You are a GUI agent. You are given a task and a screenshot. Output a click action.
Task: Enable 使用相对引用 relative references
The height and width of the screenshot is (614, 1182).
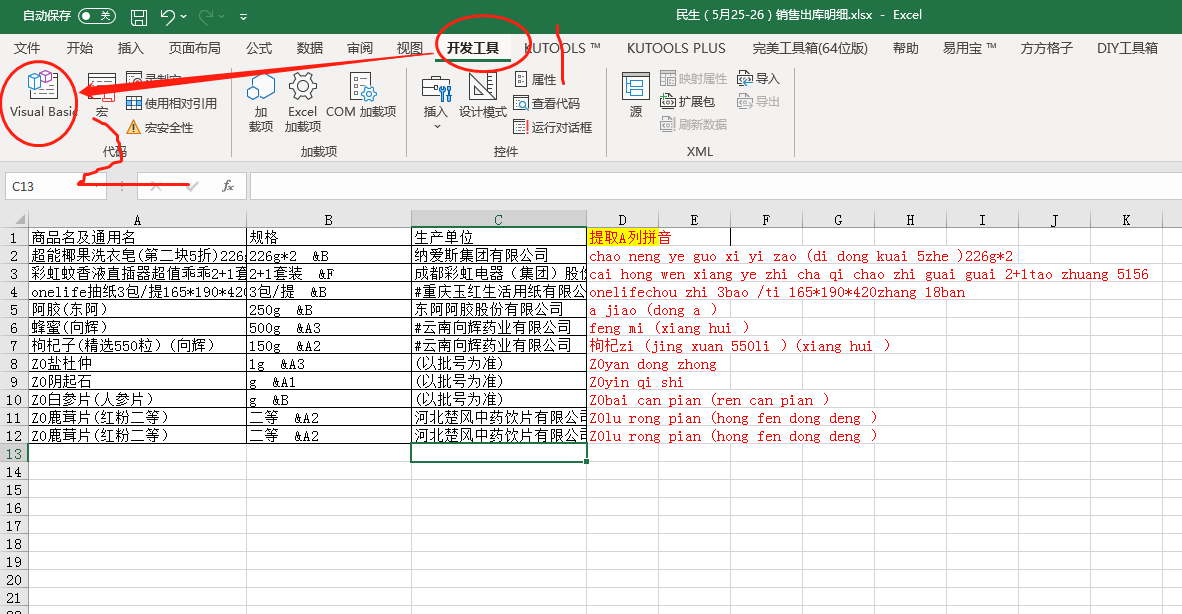click(x=171, y=103)
